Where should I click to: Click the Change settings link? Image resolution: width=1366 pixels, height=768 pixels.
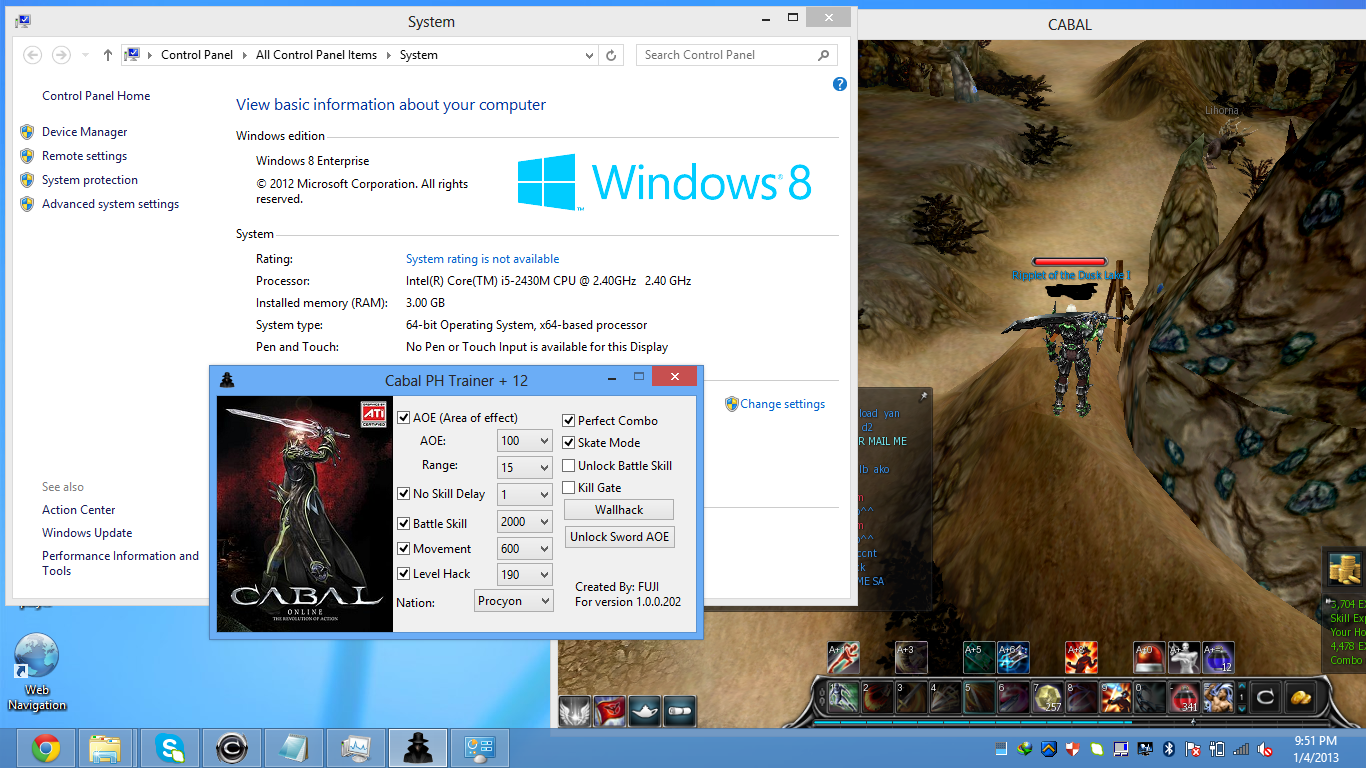click(x=783, y=404)
